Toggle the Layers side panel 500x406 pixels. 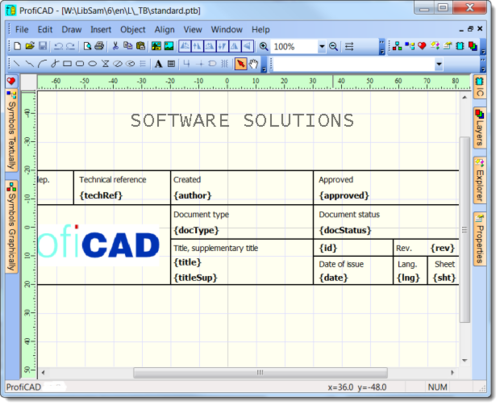(x=479, y=127)
